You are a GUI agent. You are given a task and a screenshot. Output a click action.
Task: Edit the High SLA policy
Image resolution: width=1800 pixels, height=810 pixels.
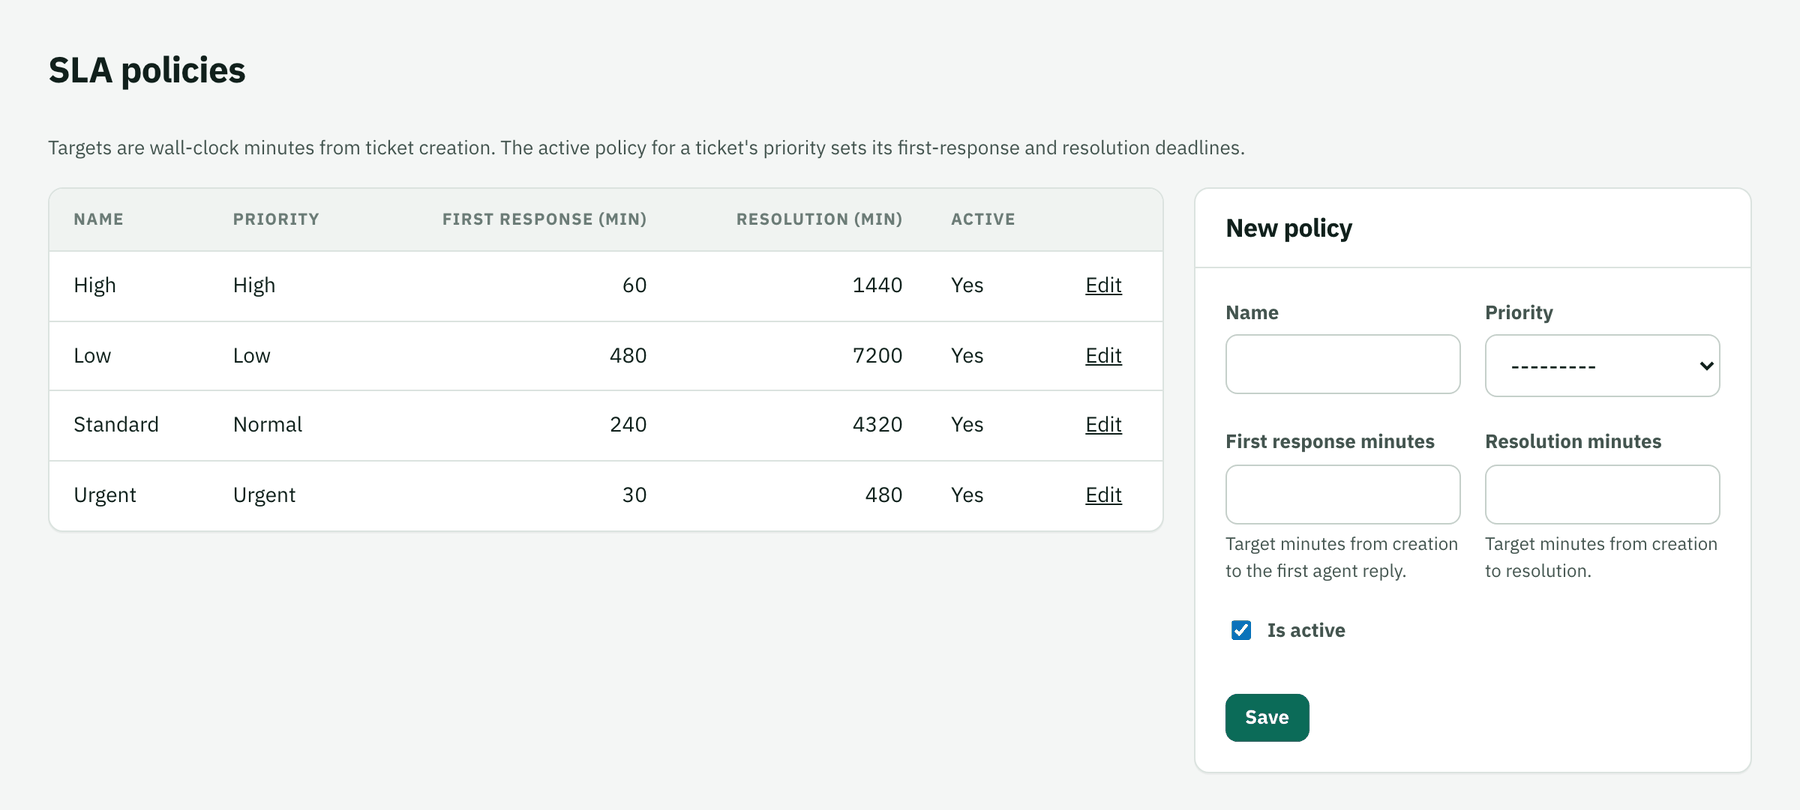(x=1103, y=285)
